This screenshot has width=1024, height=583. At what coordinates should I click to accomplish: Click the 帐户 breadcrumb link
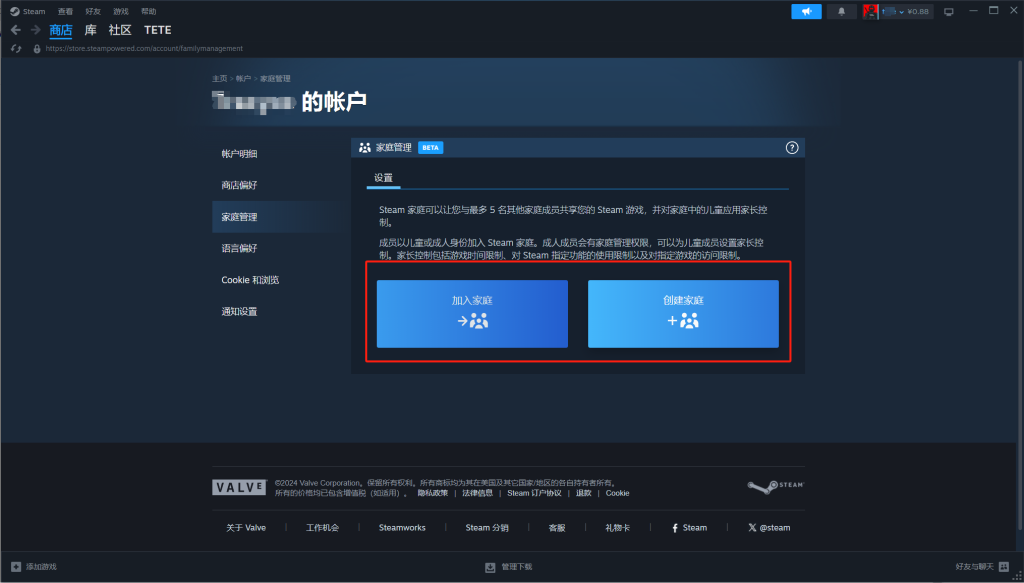[243, 78]
